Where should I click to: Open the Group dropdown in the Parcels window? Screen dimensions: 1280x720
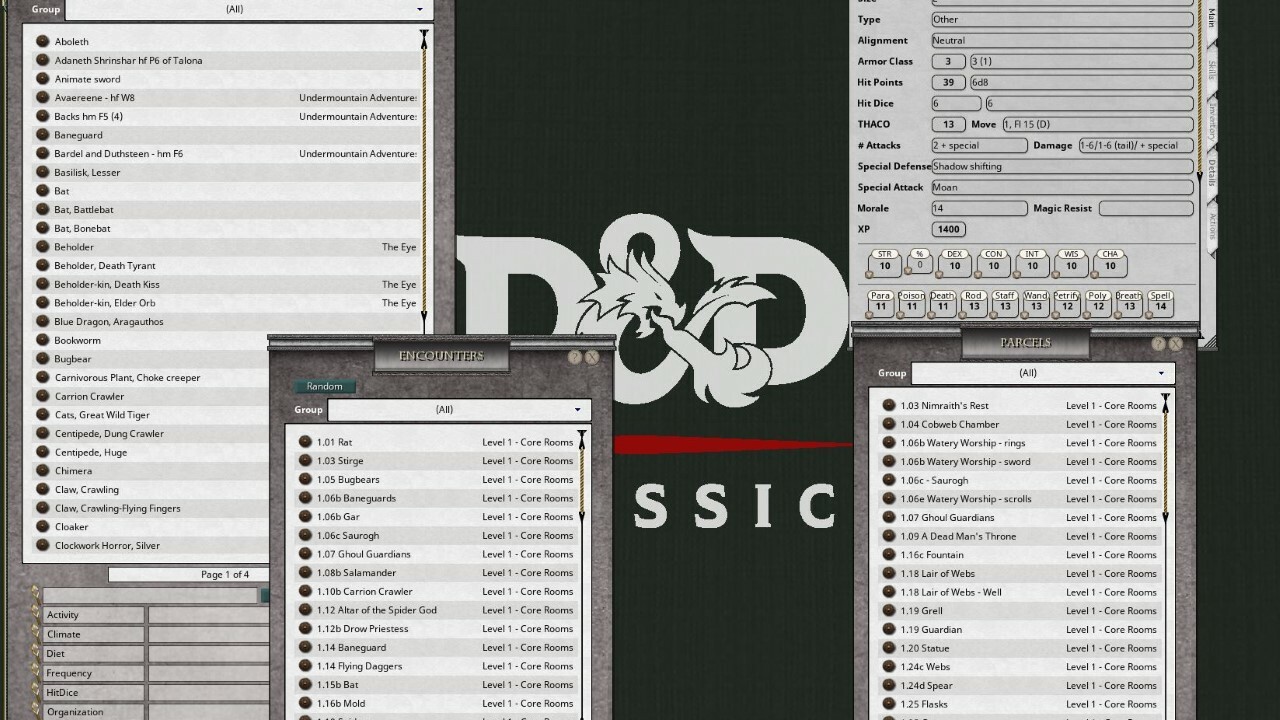(x=1040, y=372)
